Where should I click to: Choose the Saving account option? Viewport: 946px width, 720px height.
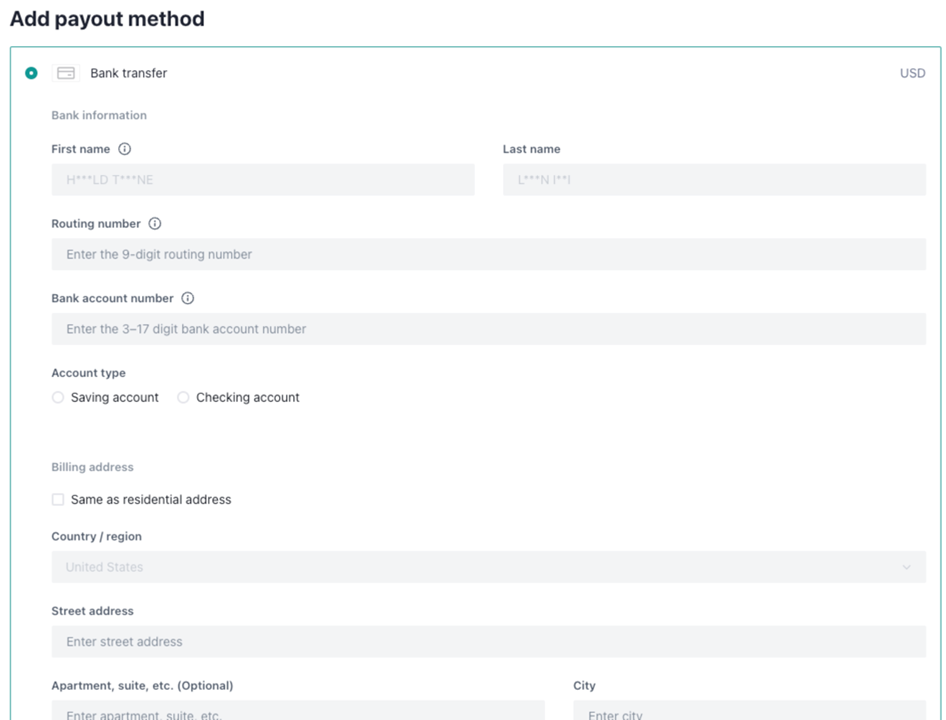pyautogui.click(x=58, y=398)
